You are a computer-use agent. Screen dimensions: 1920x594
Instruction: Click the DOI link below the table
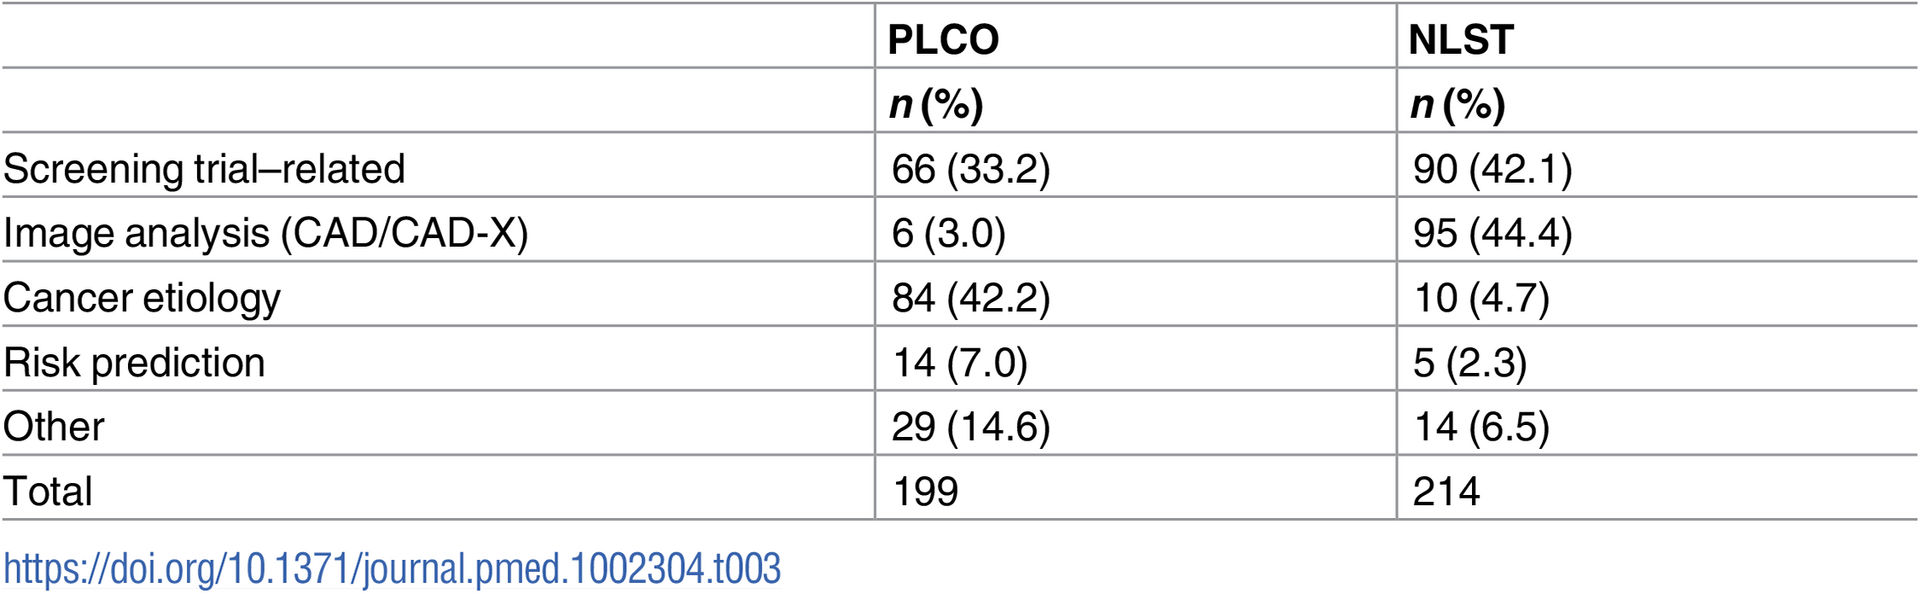(x=392, y=569)
